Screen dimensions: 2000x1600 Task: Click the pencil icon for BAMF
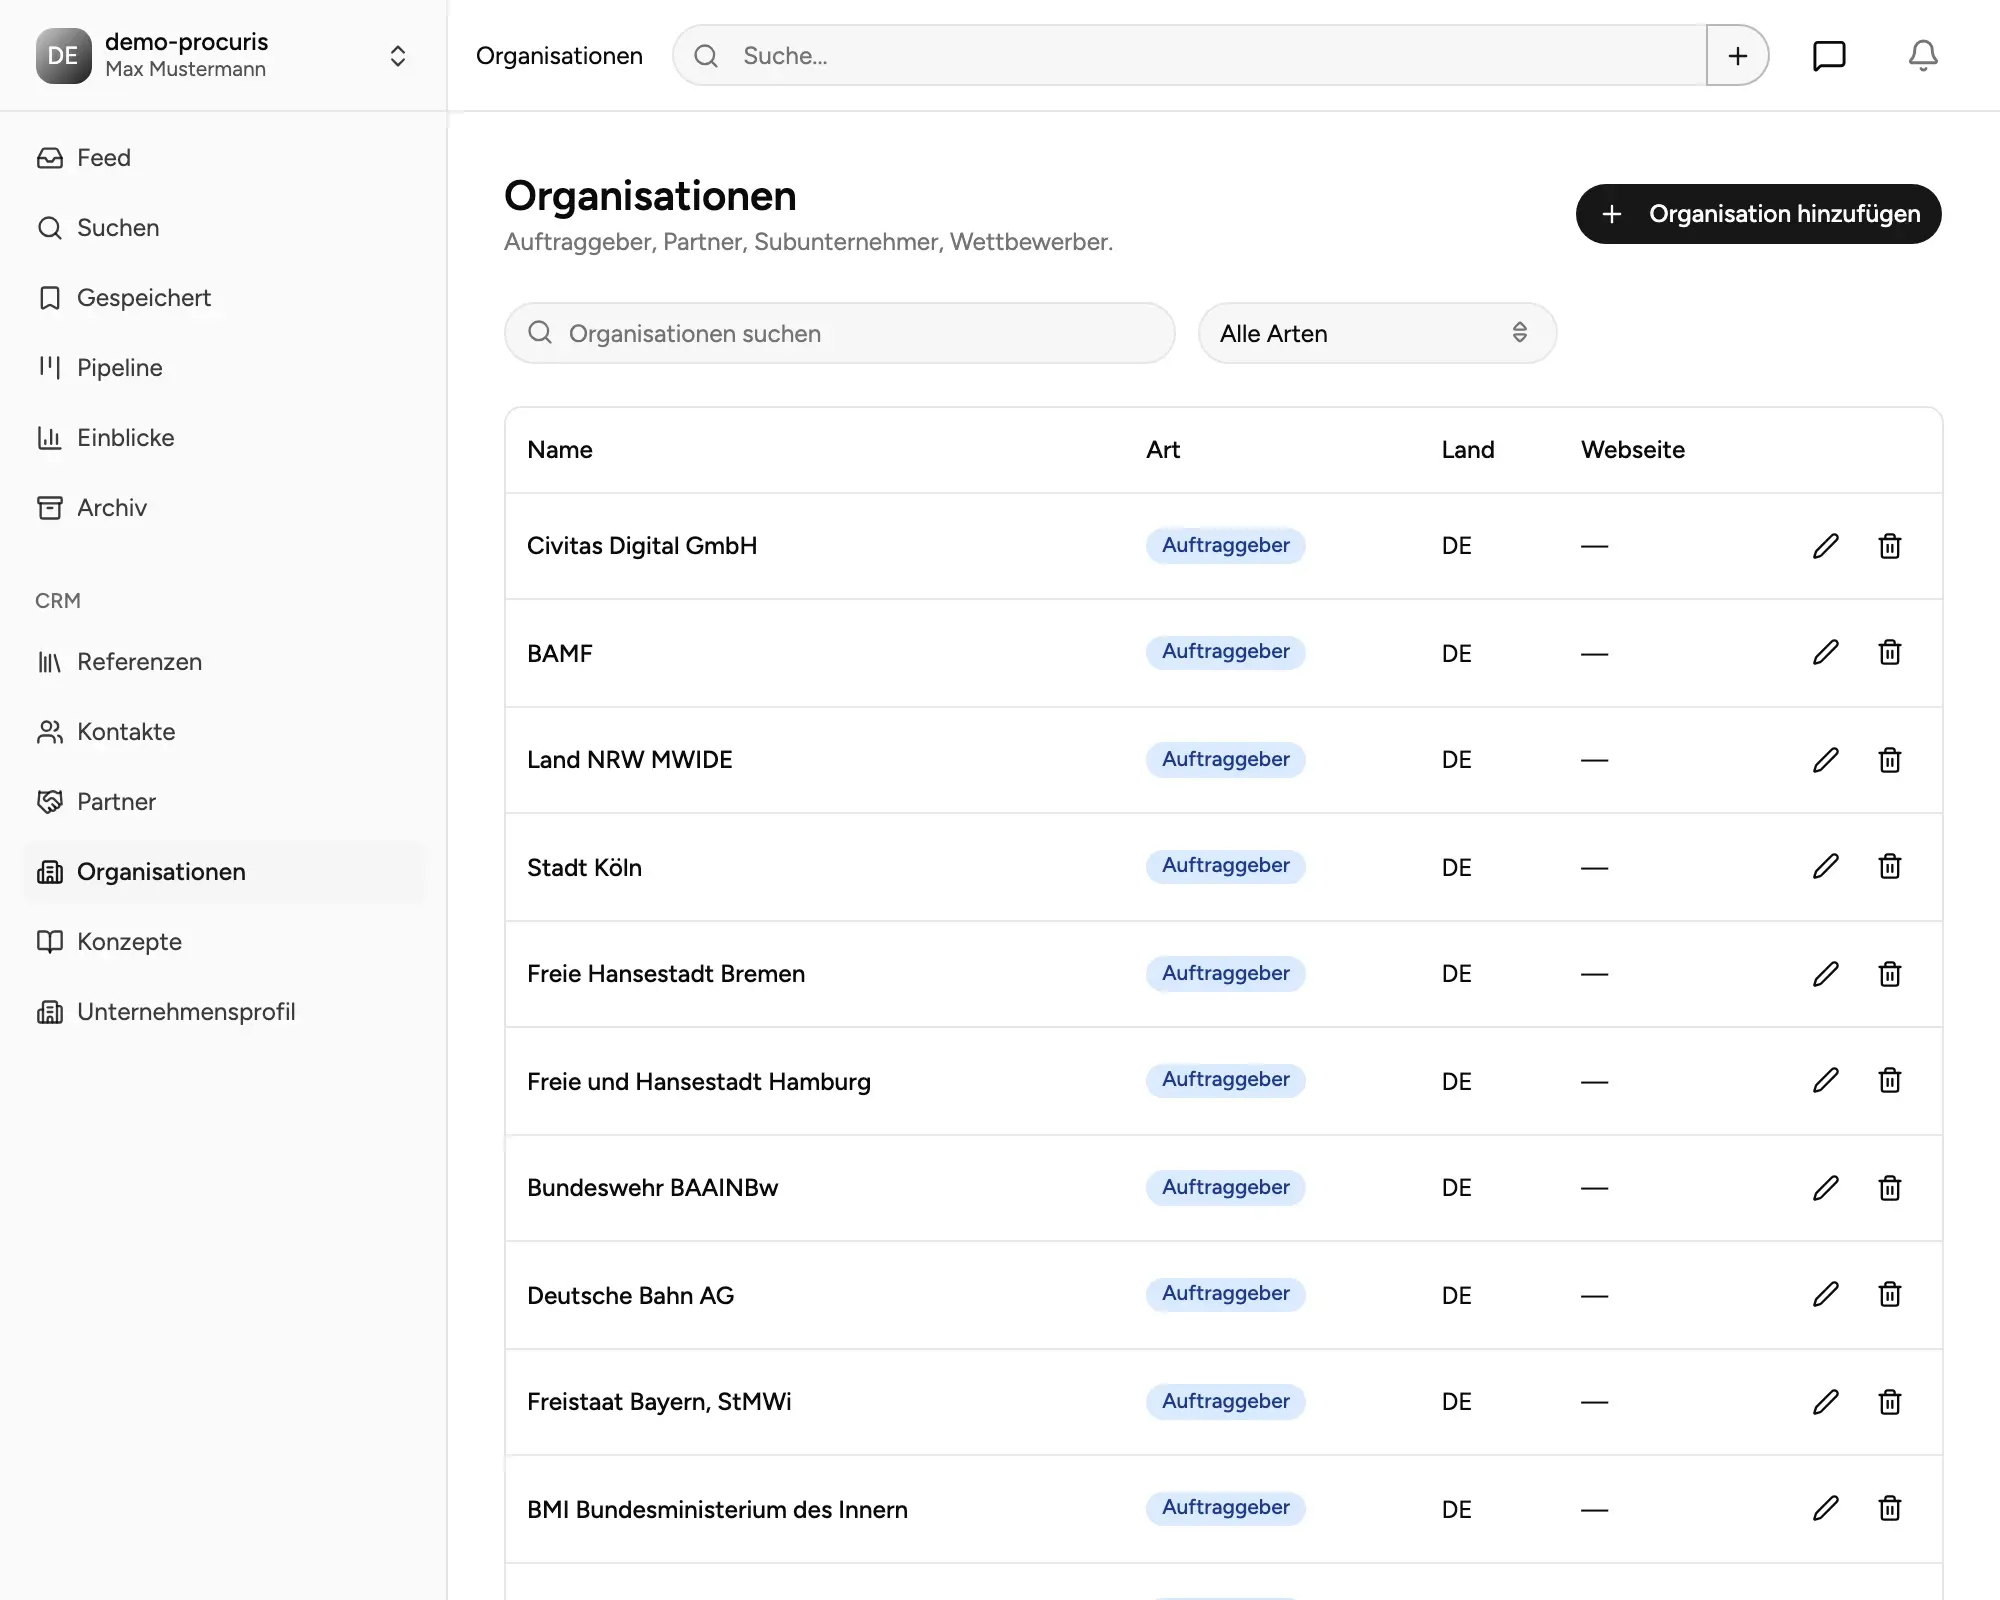(x=1826, y=652)
